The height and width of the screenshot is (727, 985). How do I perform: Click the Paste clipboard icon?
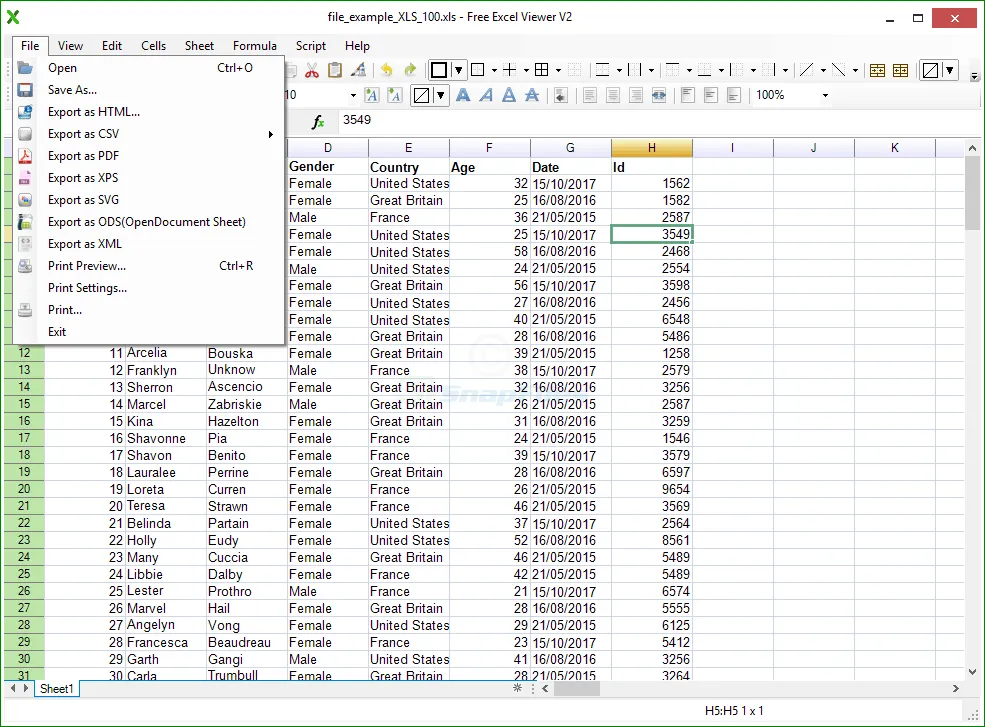tap(335, 70)
